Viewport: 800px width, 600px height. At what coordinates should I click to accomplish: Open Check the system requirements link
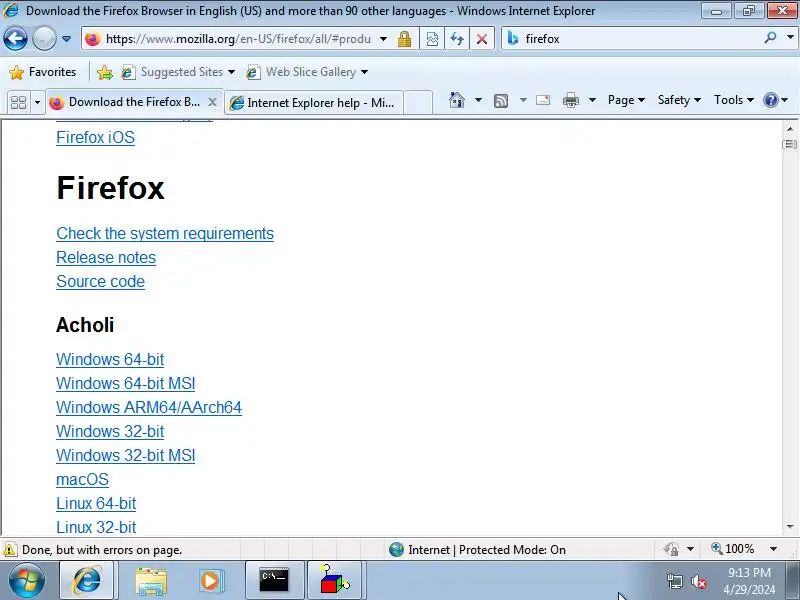tap(165, 233)
